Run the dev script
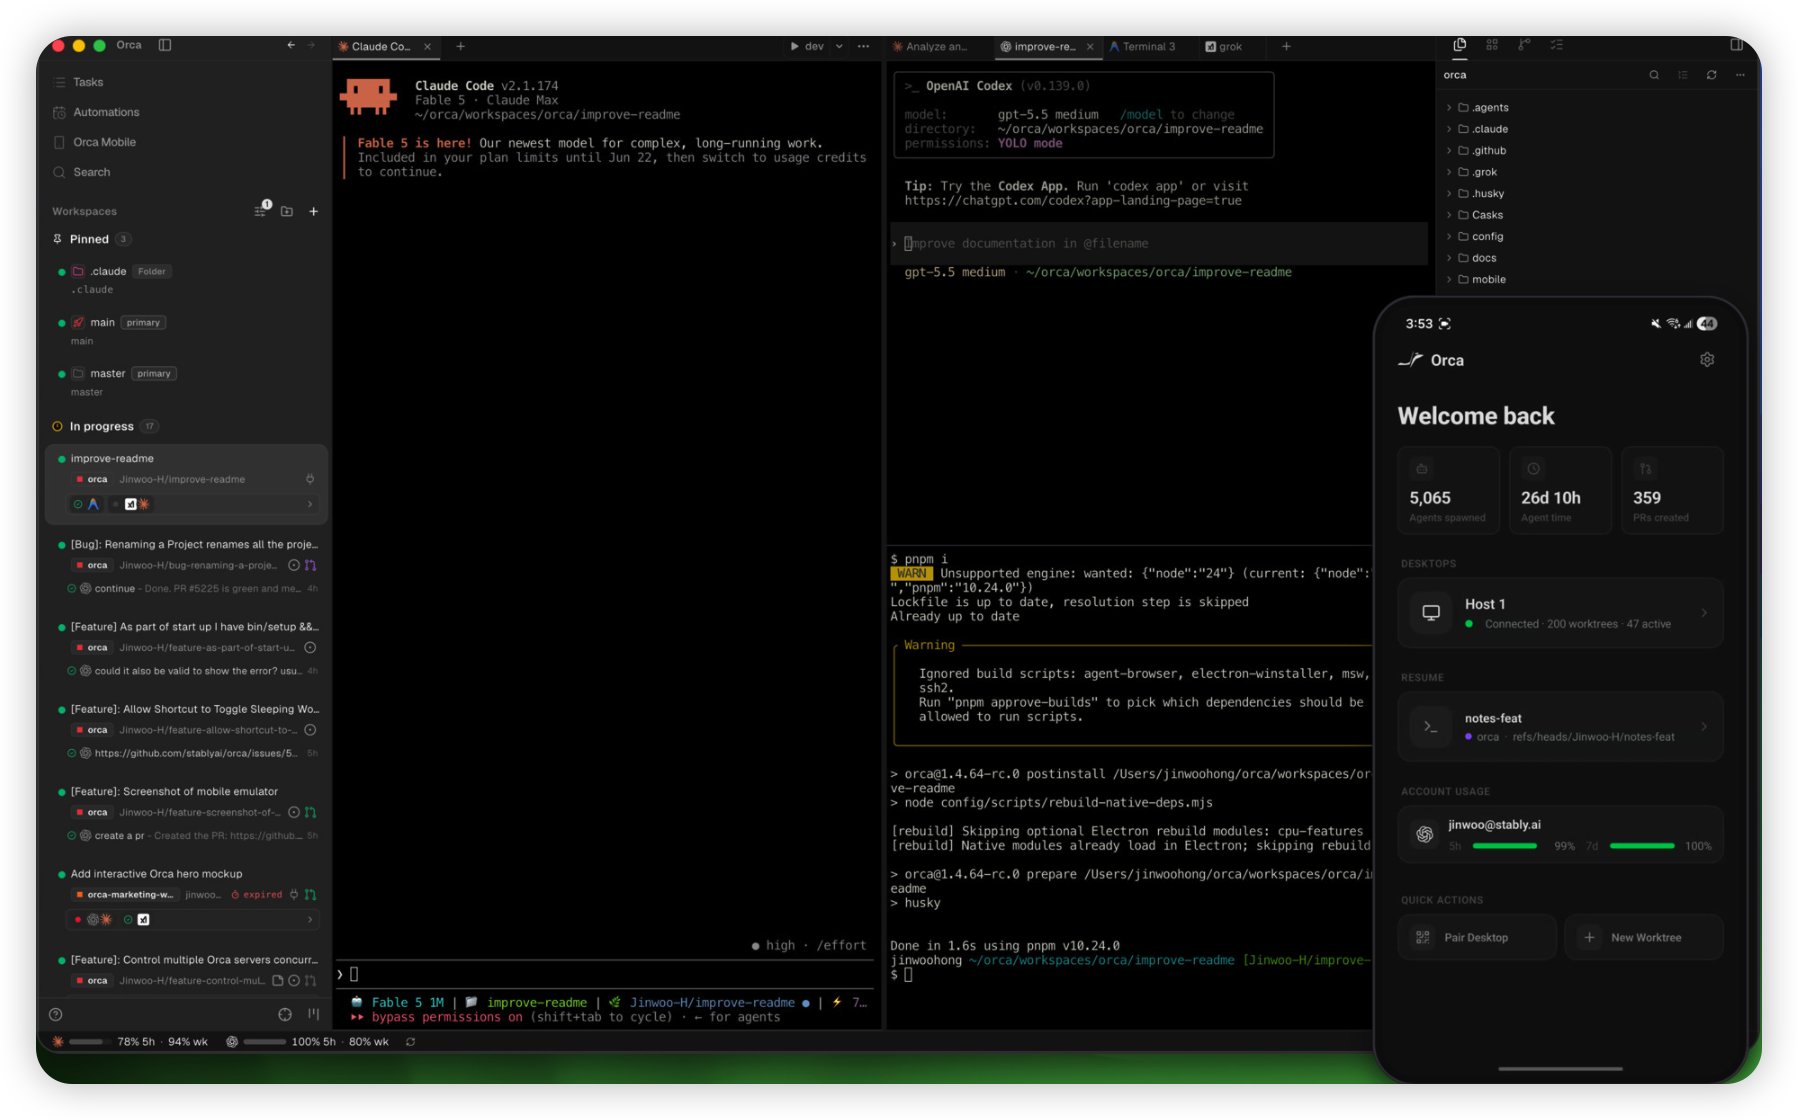 coord(806,46)
